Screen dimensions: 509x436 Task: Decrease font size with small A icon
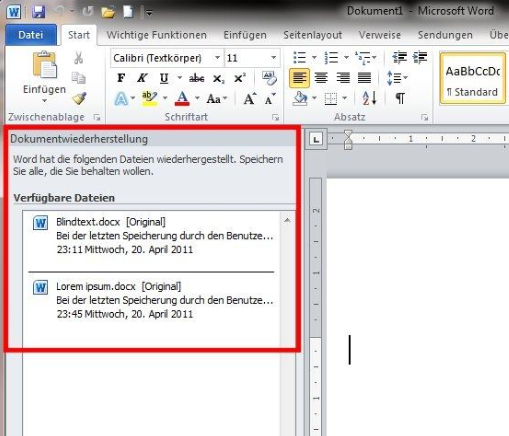270,99
